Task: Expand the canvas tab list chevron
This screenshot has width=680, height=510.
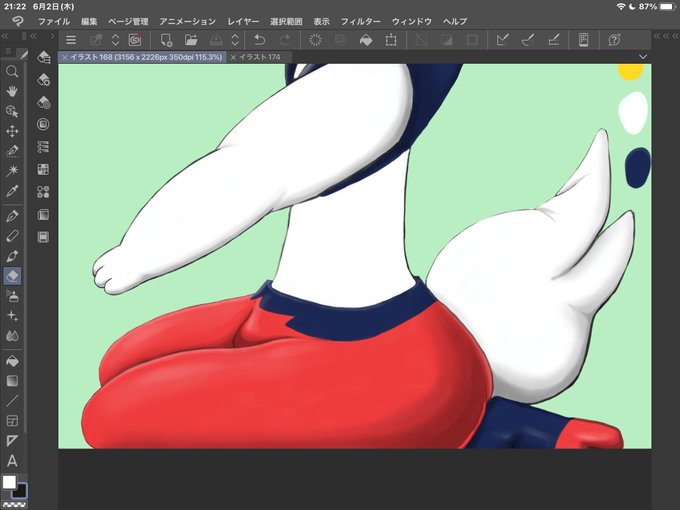Action: coord(643,57)
